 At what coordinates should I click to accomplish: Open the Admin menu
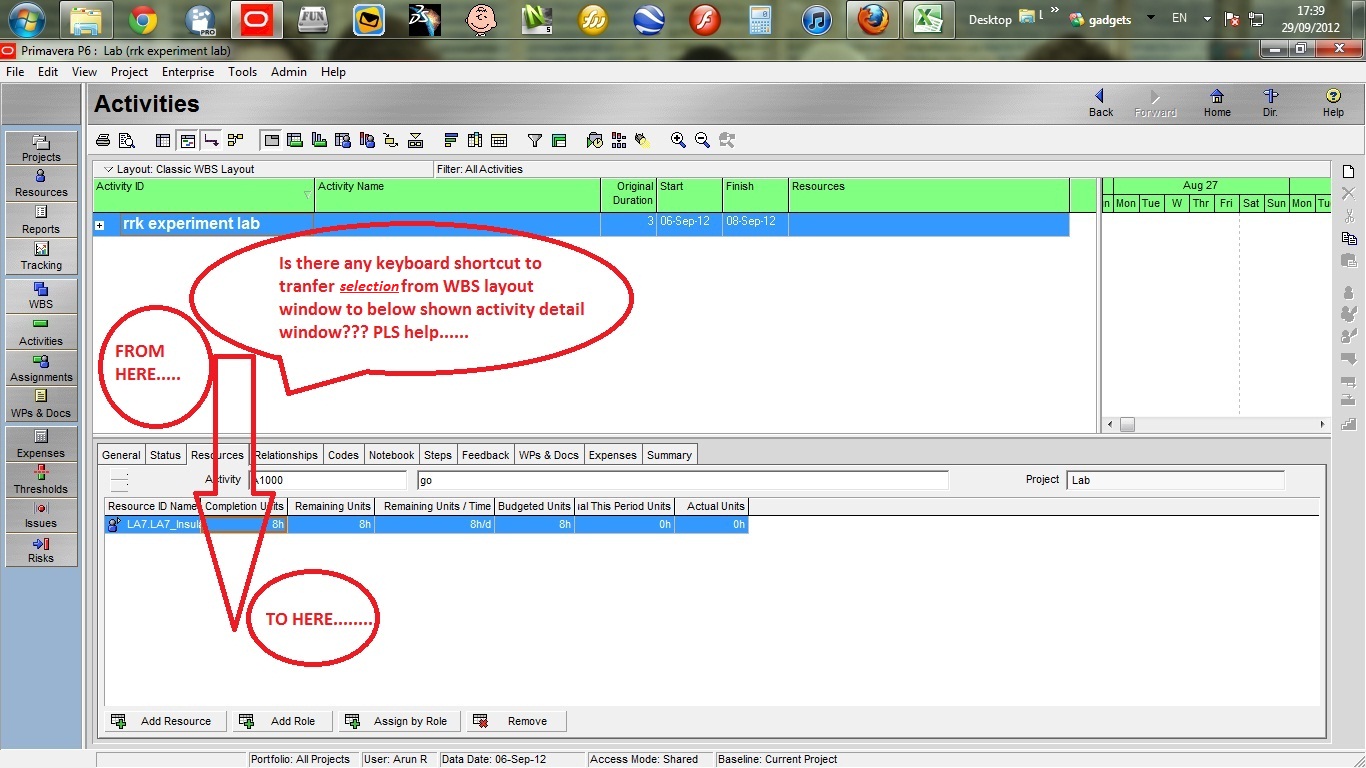tap(290, 72)
